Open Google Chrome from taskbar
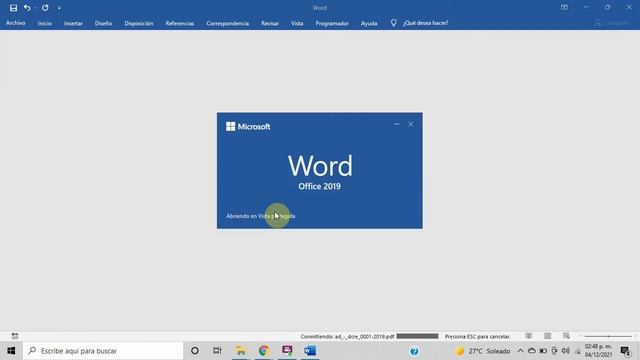Image resolution: width=640 pixels, height=360 pixels. pyautogui.click(x=264, y=351)
